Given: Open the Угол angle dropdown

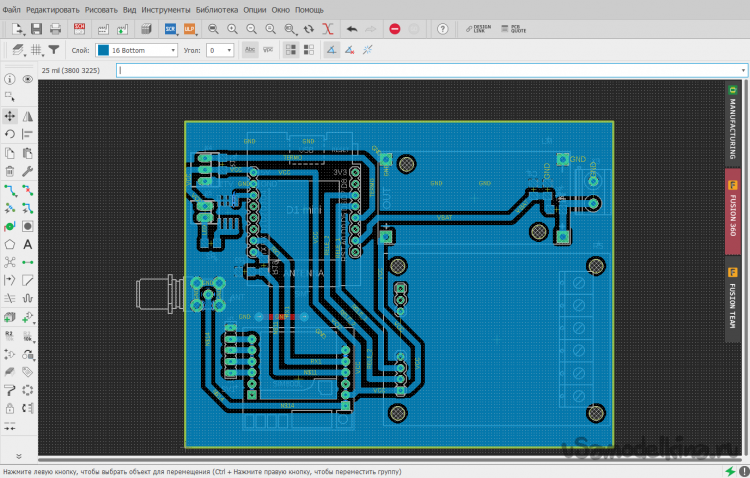Looking at the screenshot, I should [219, 49].
